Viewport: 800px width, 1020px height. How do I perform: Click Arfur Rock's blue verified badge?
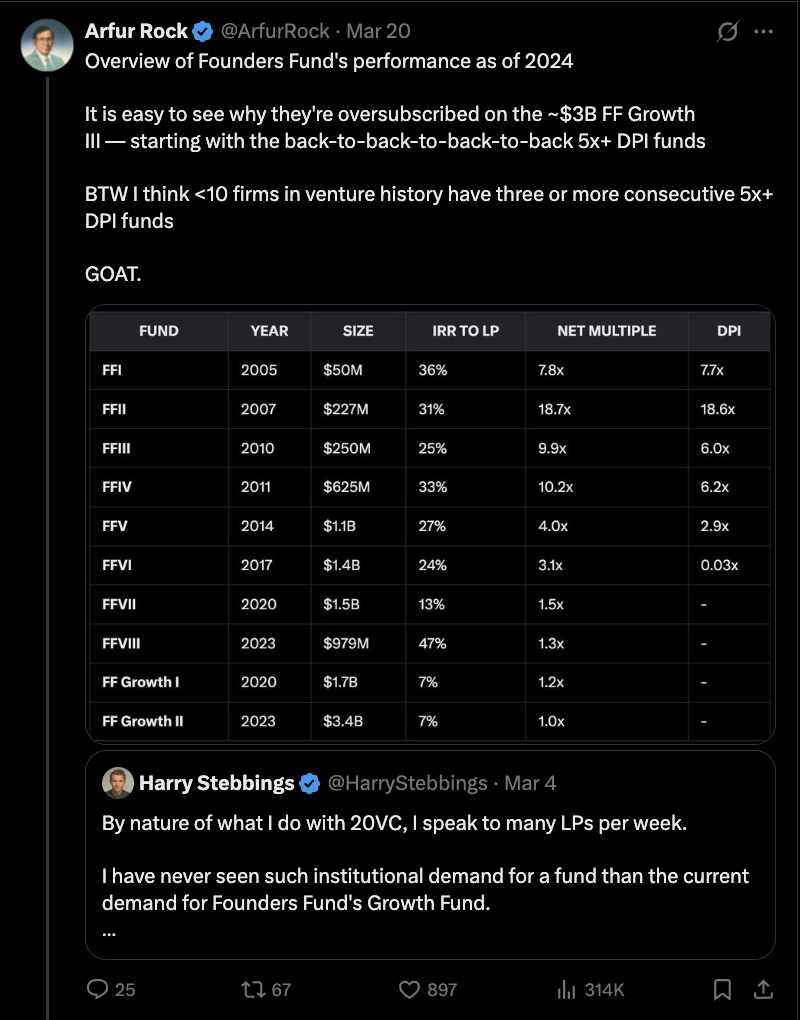[203, 31]
